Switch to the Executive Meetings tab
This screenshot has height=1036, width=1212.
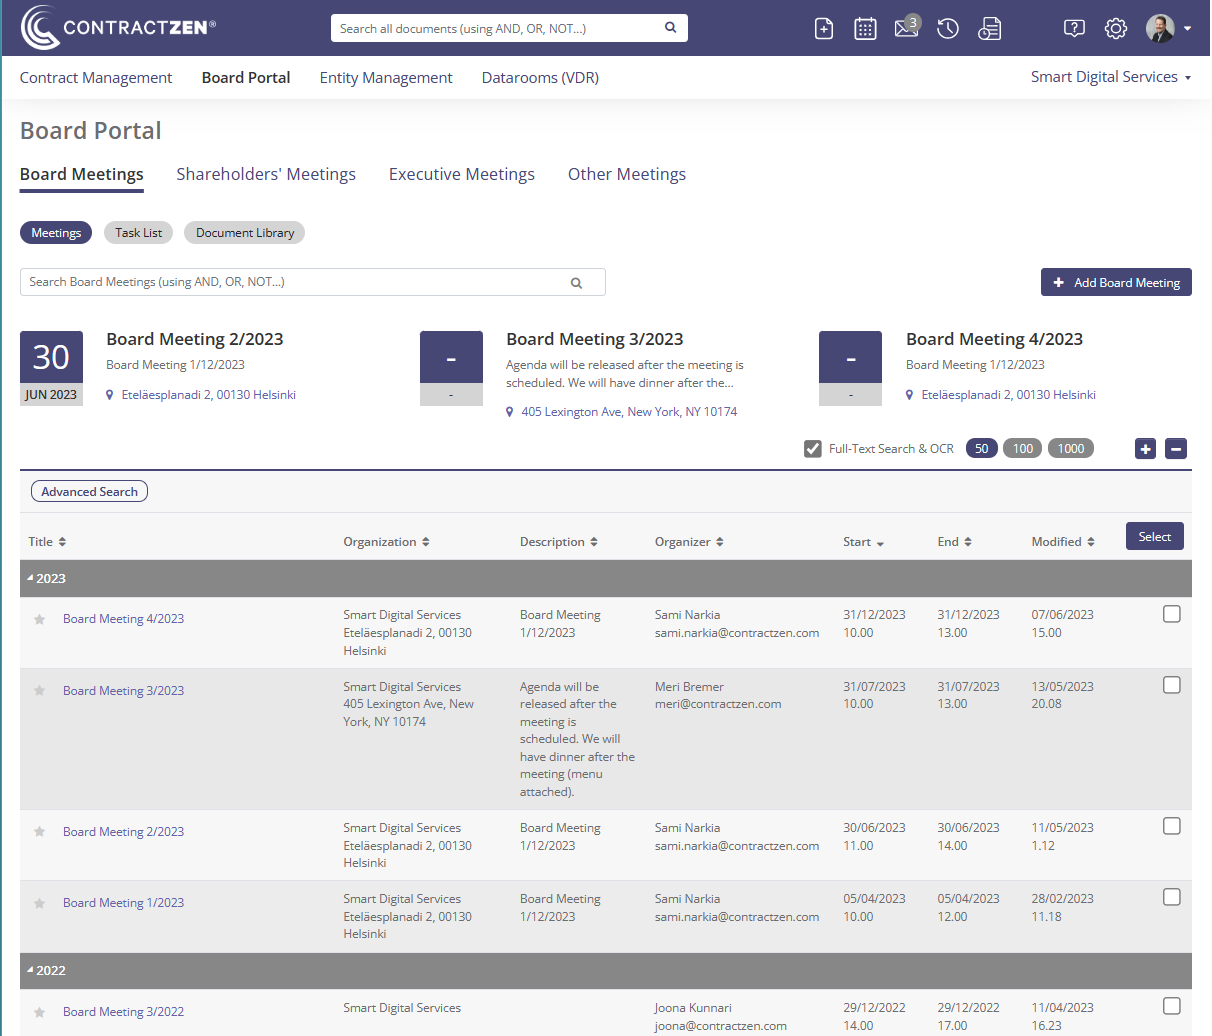[462, 175]
